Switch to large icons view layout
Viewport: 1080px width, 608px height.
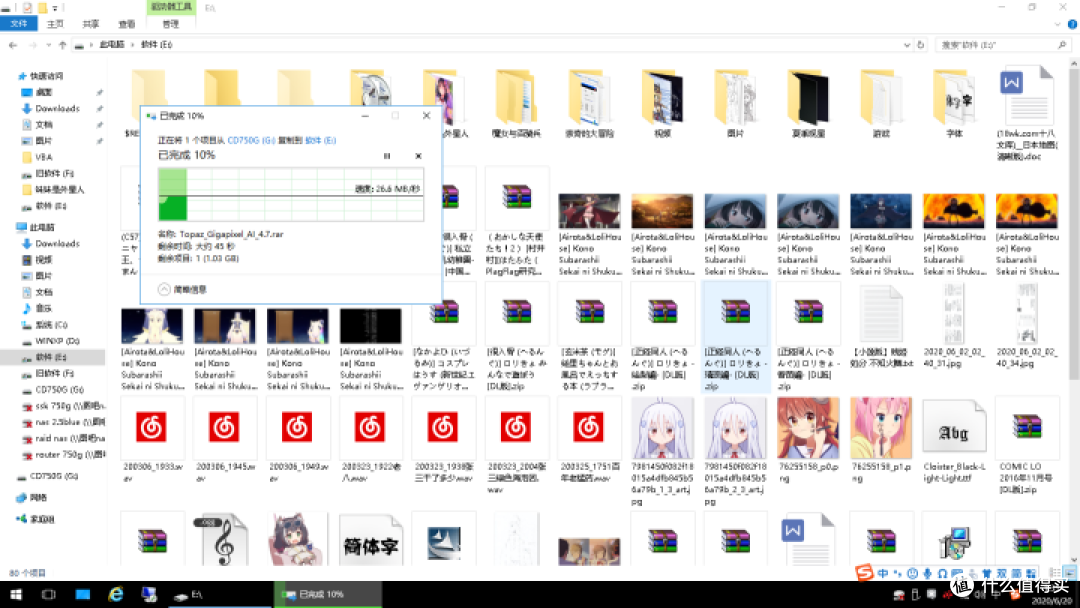pos(1070,573)
